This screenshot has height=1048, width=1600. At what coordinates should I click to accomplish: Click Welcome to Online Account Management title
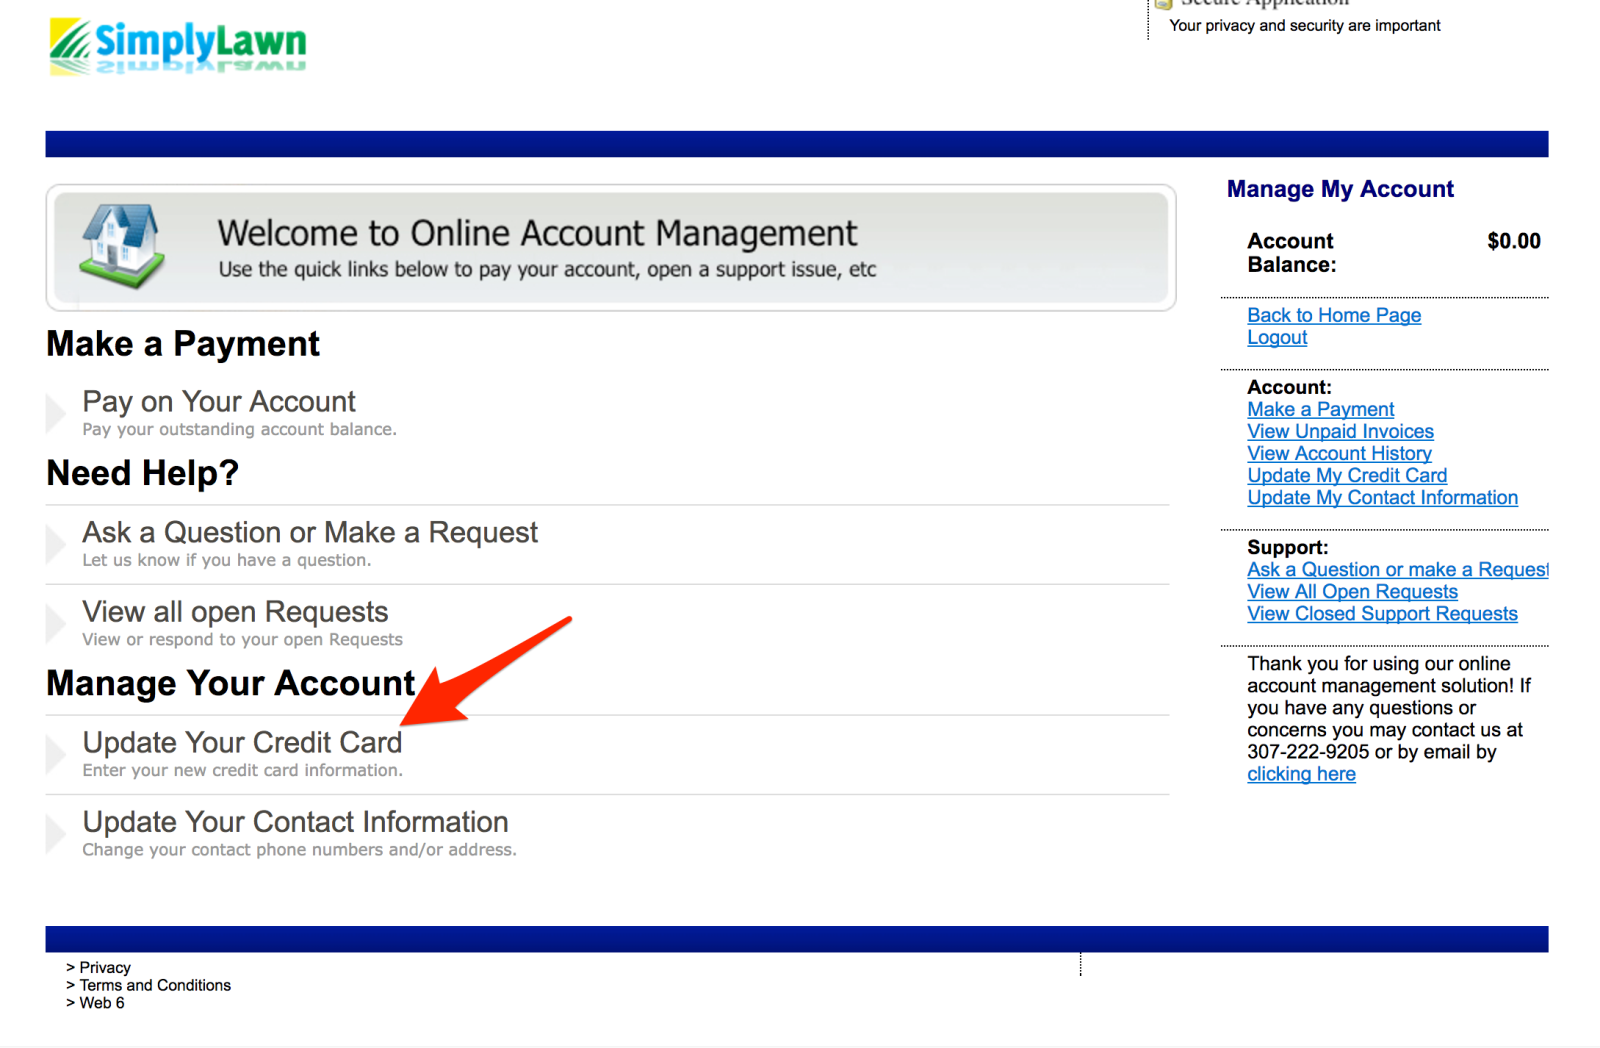point(537,233)
